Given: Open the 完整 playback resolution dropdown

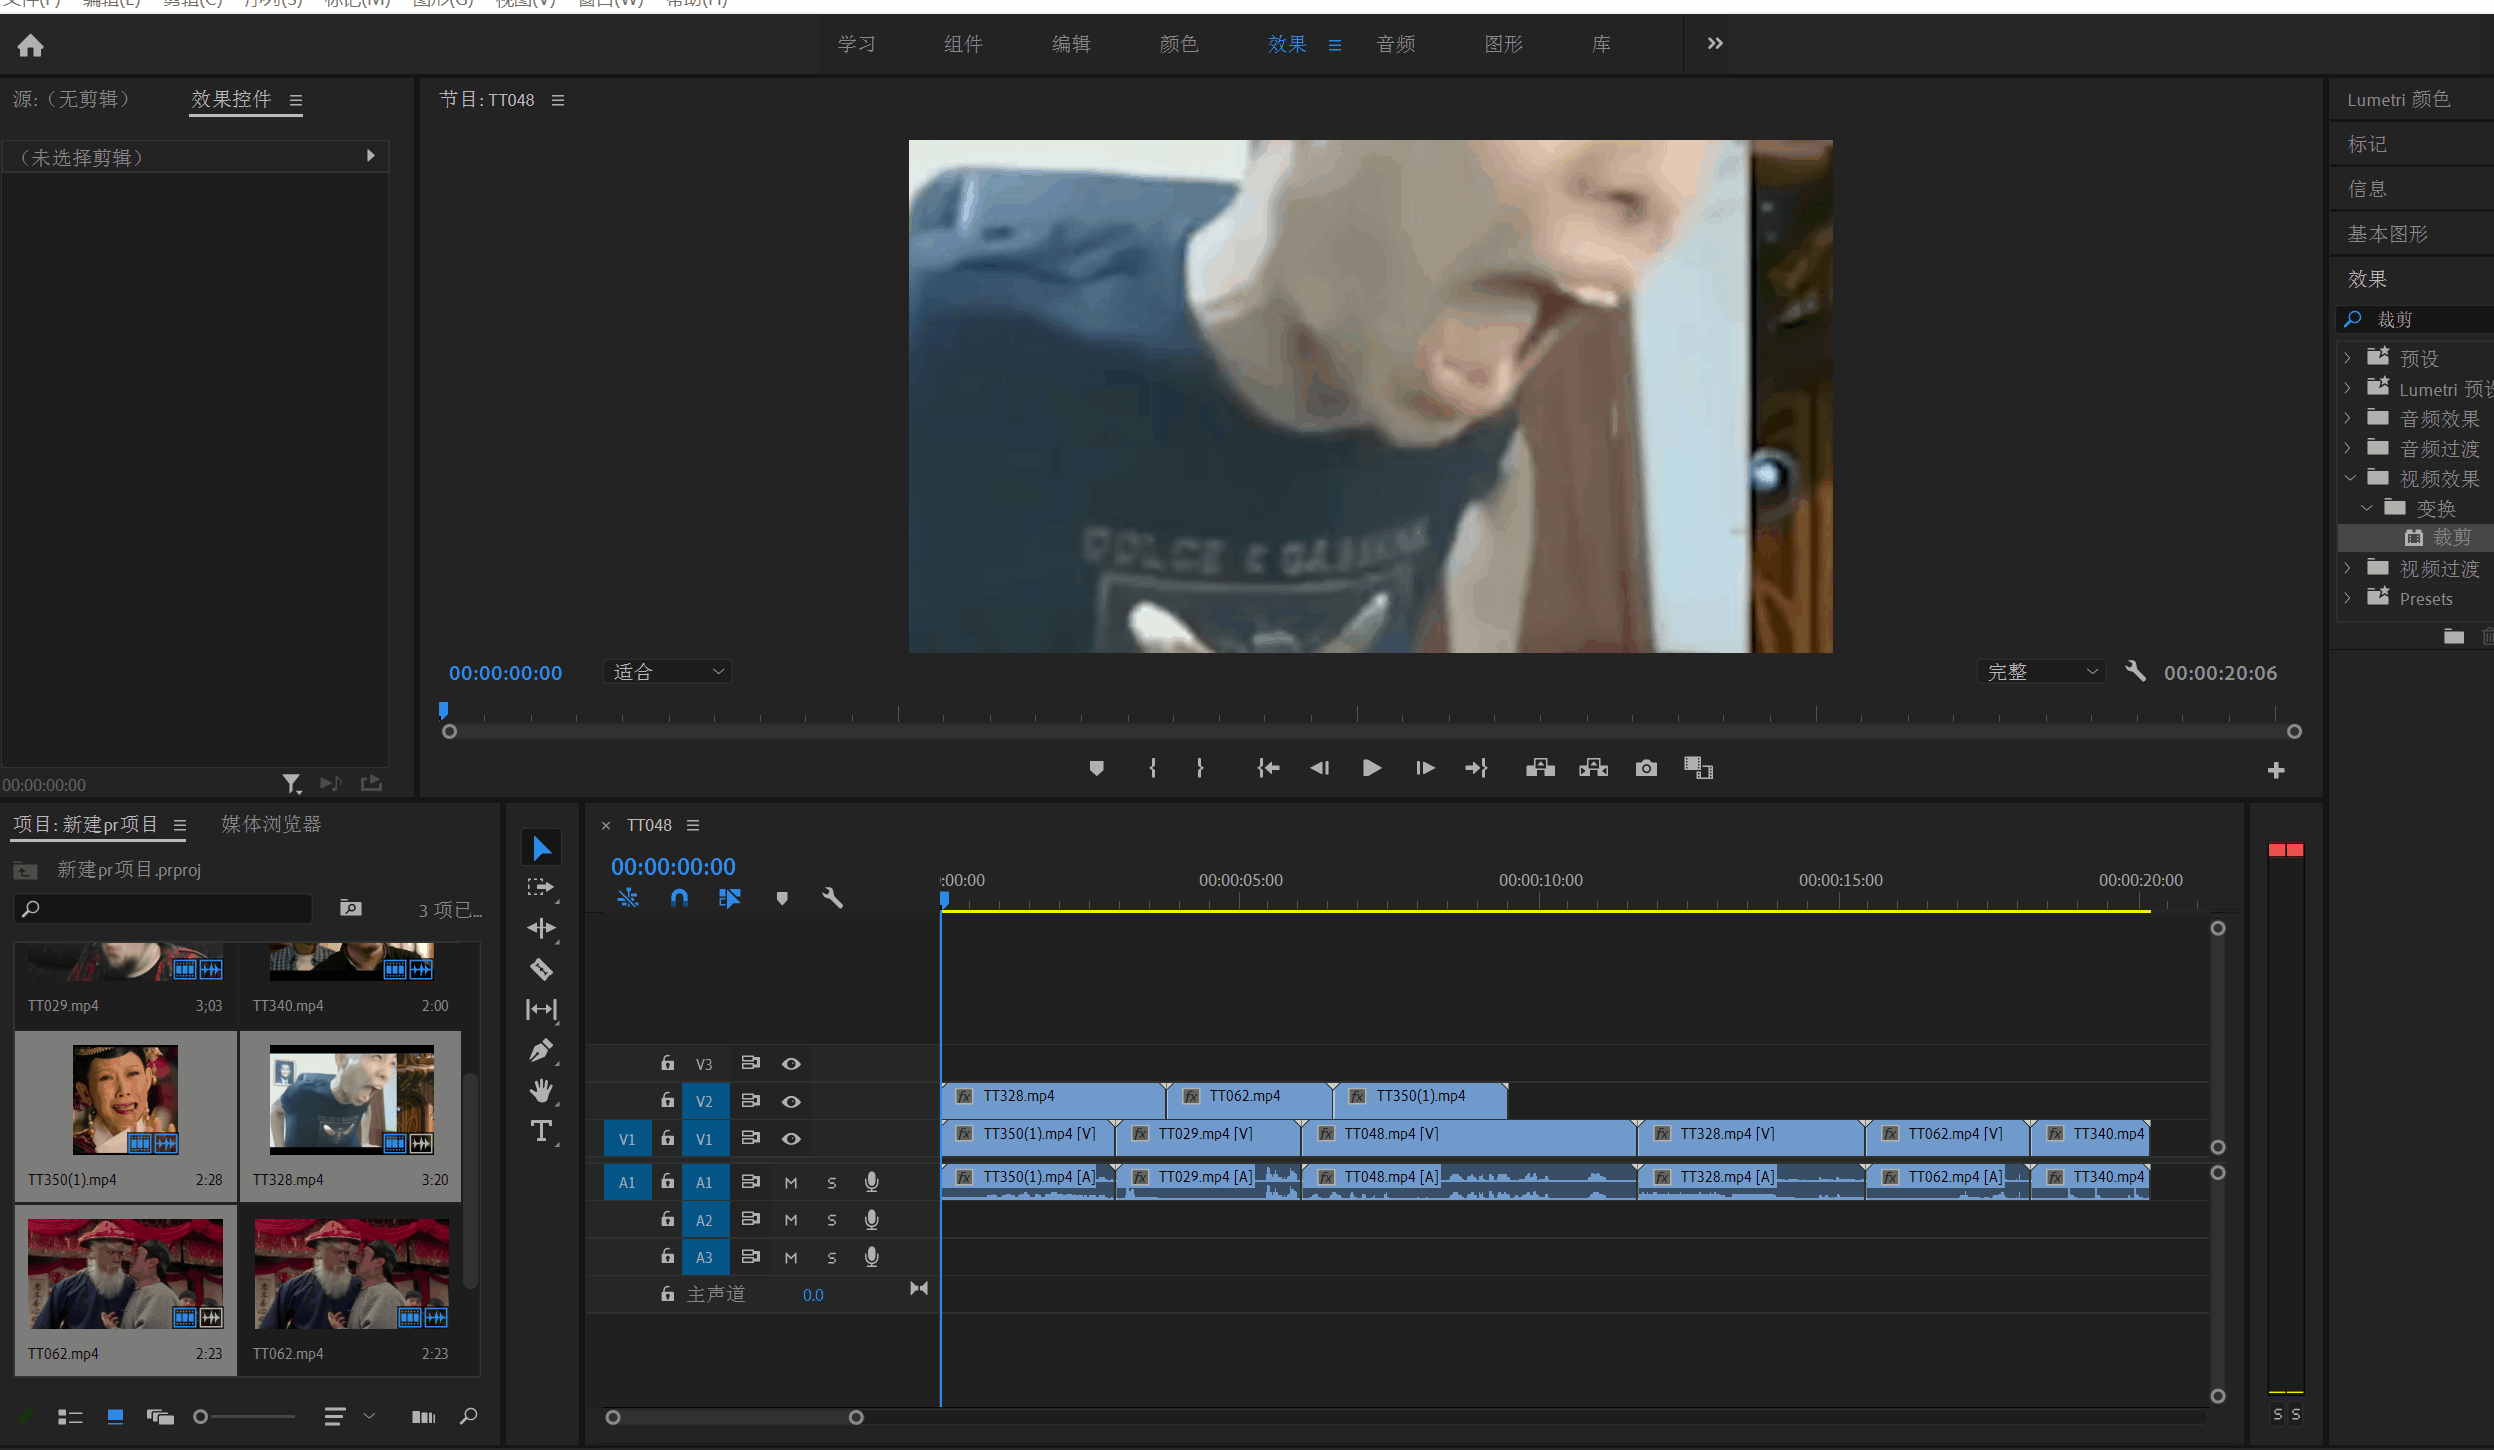Looking at the screenshot, I should point(2041,672).
